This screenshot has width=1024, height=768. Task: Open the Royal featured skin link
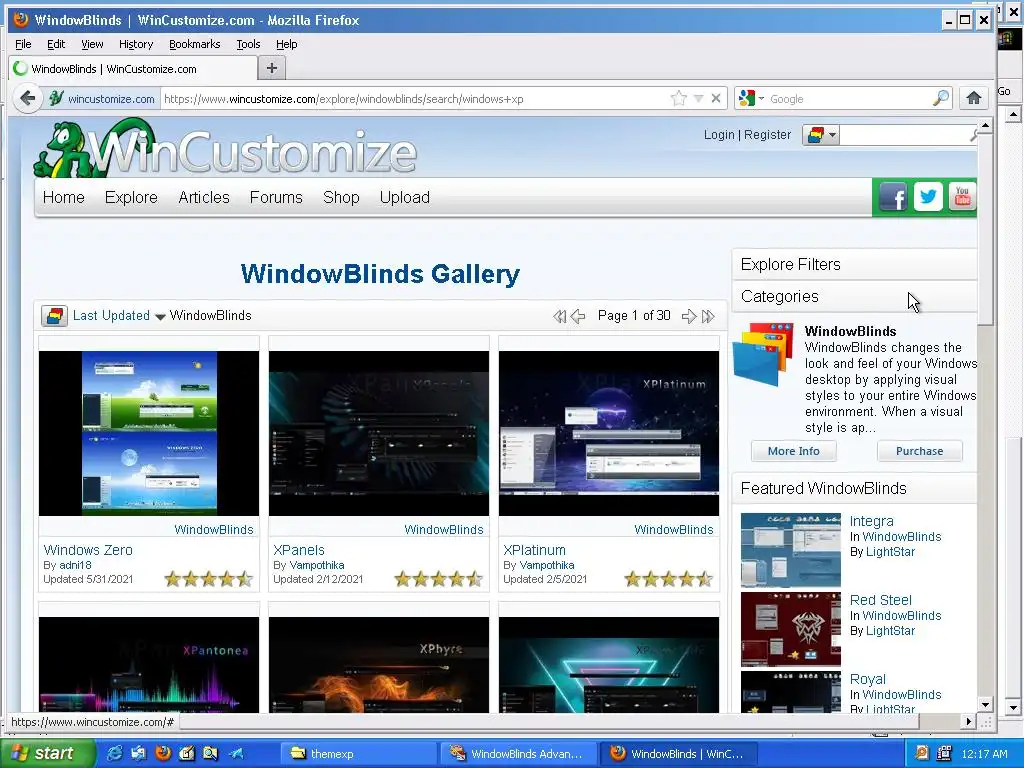867,679
